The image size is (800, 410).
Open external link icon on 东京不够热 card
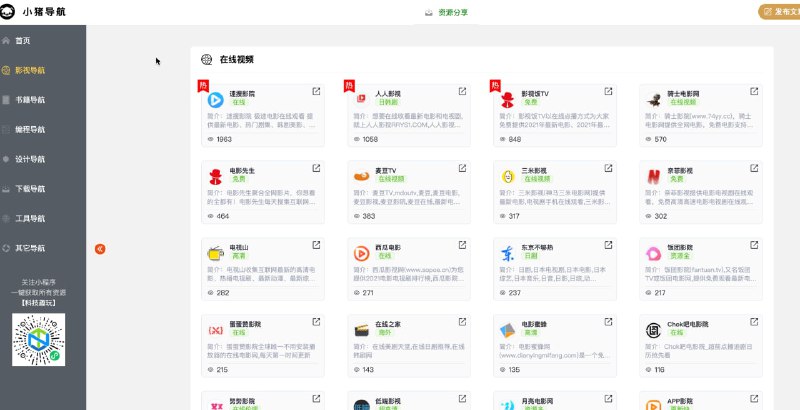coord(608,245)
